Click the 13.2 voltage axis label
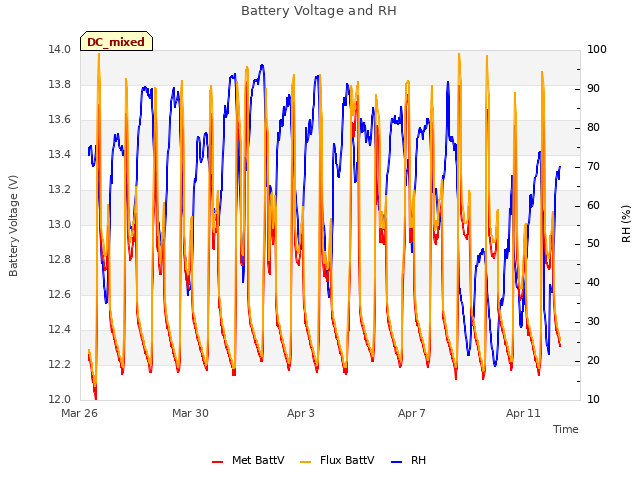This screenshot has height=480, width=640. [60, 190]
